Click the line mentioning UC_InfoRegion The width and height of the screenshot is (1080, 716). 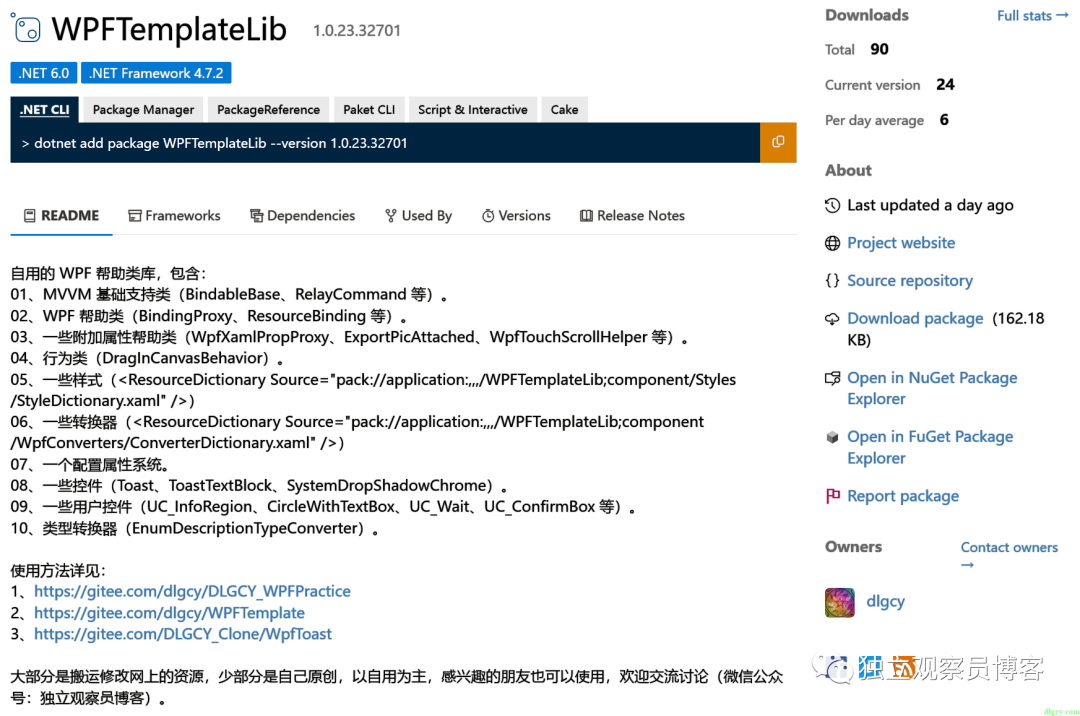[323, 507]
